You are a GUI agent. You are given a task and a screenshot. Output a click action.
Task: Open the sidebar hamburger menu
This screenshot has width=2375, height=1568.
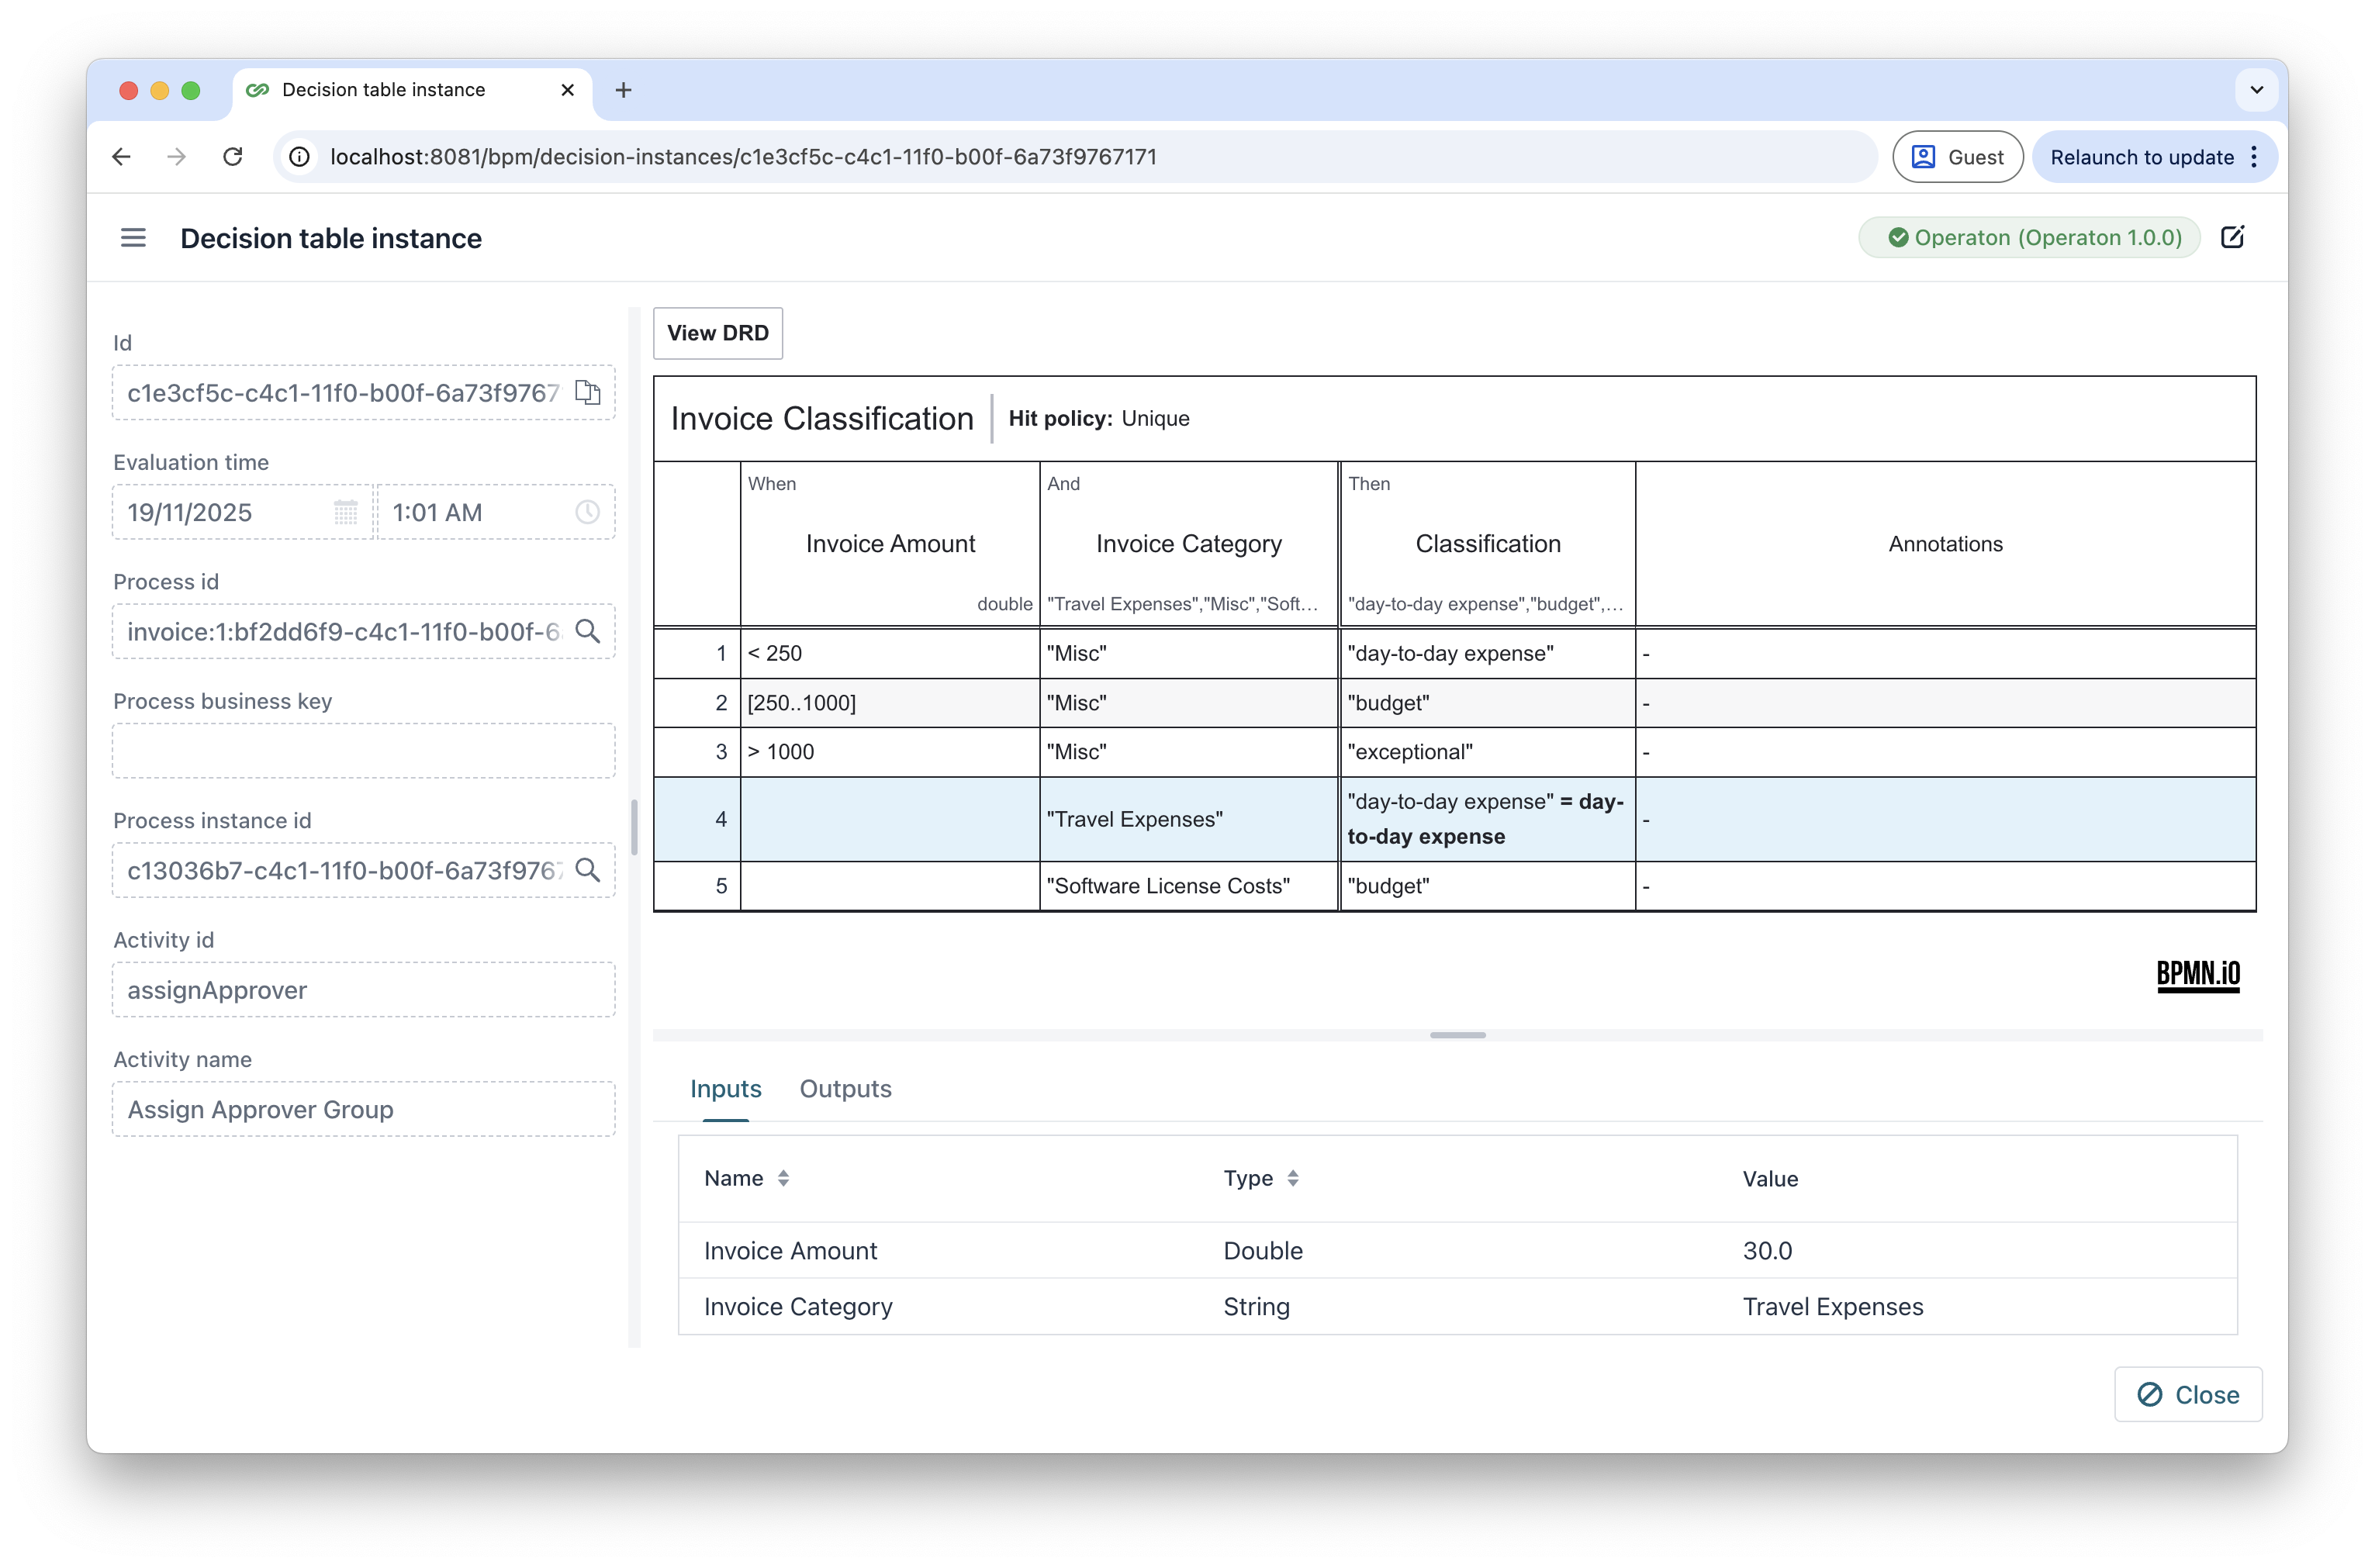click(132, 237)
